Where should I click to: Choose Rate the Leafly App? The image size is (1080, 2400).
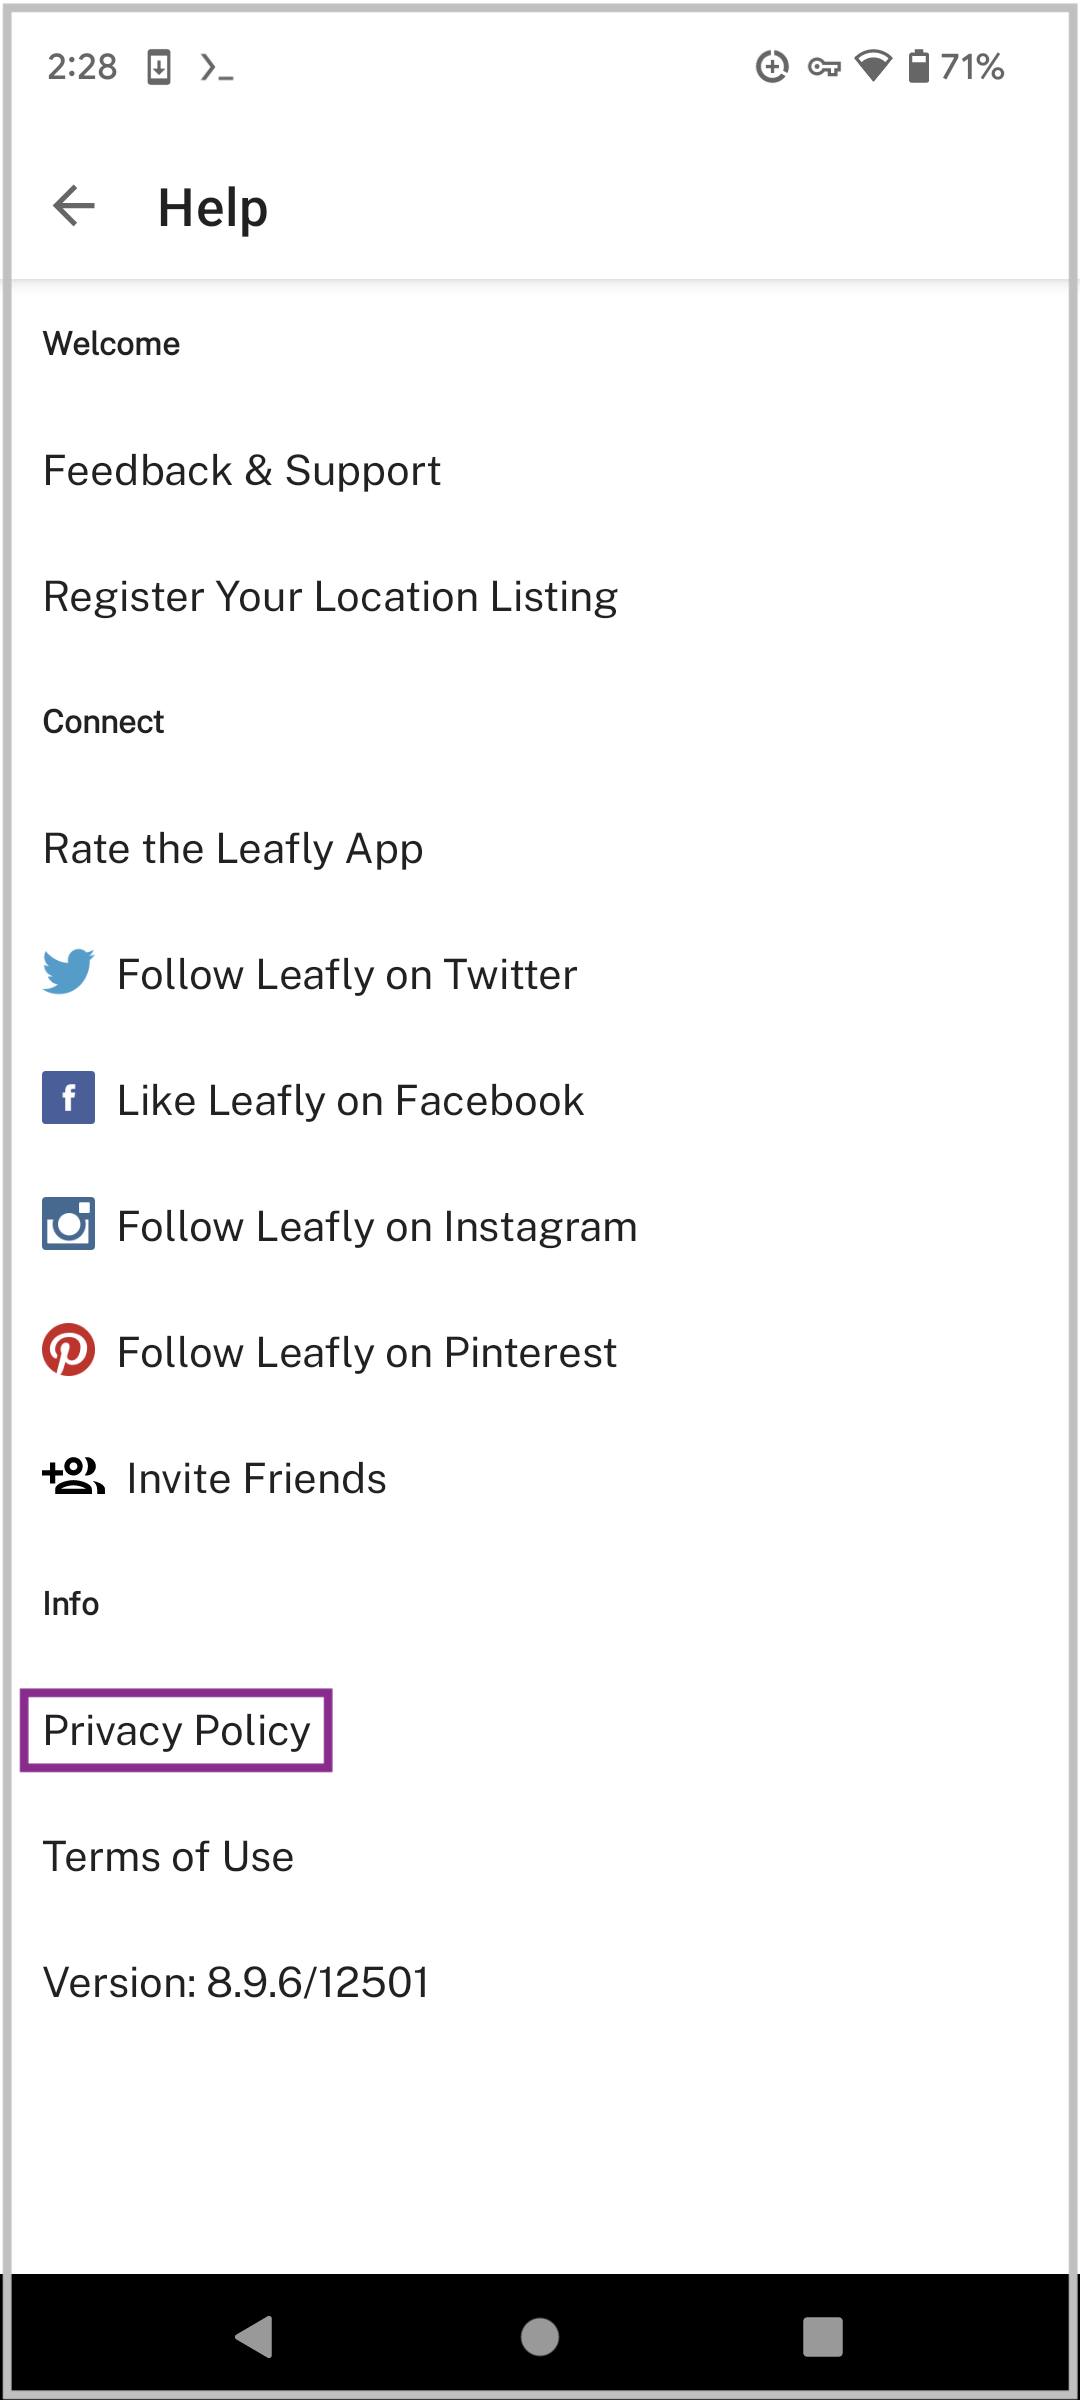[233, 849]
